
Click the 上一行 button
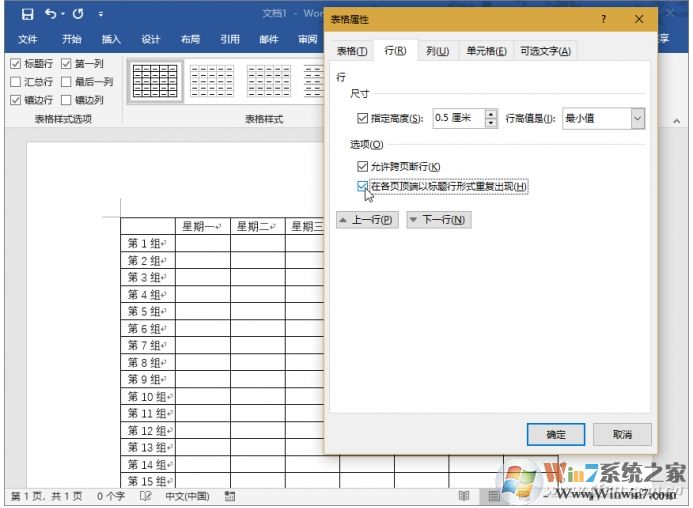click(367, 220)
